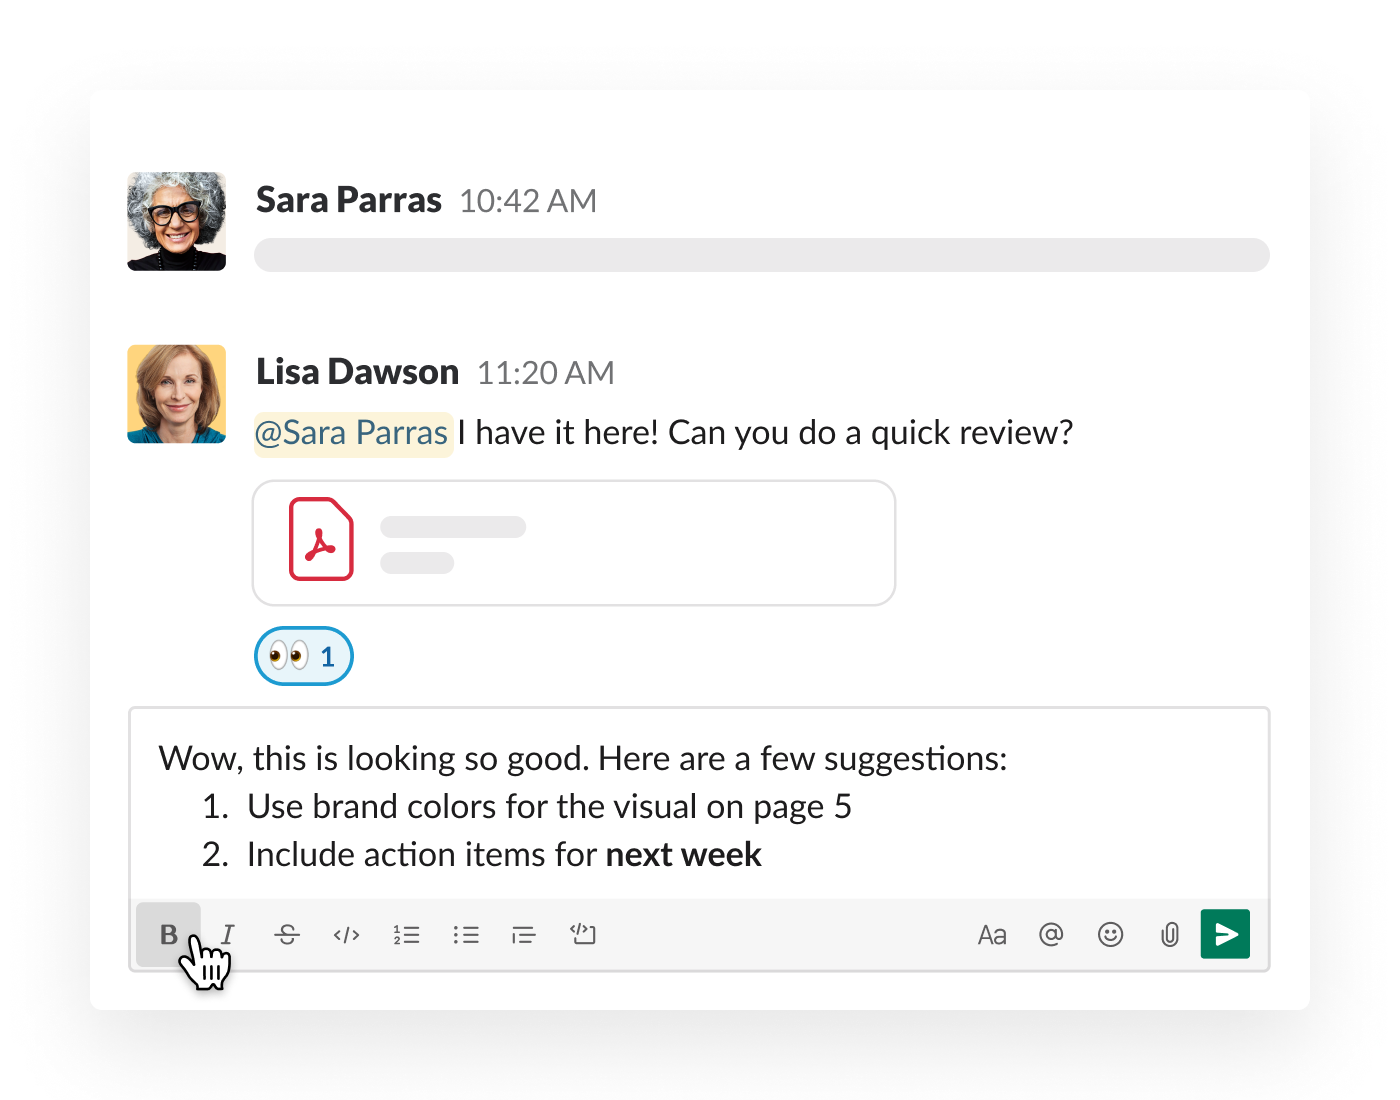
Task: Click the eyes emoji reaction
Action: point(304,656)
